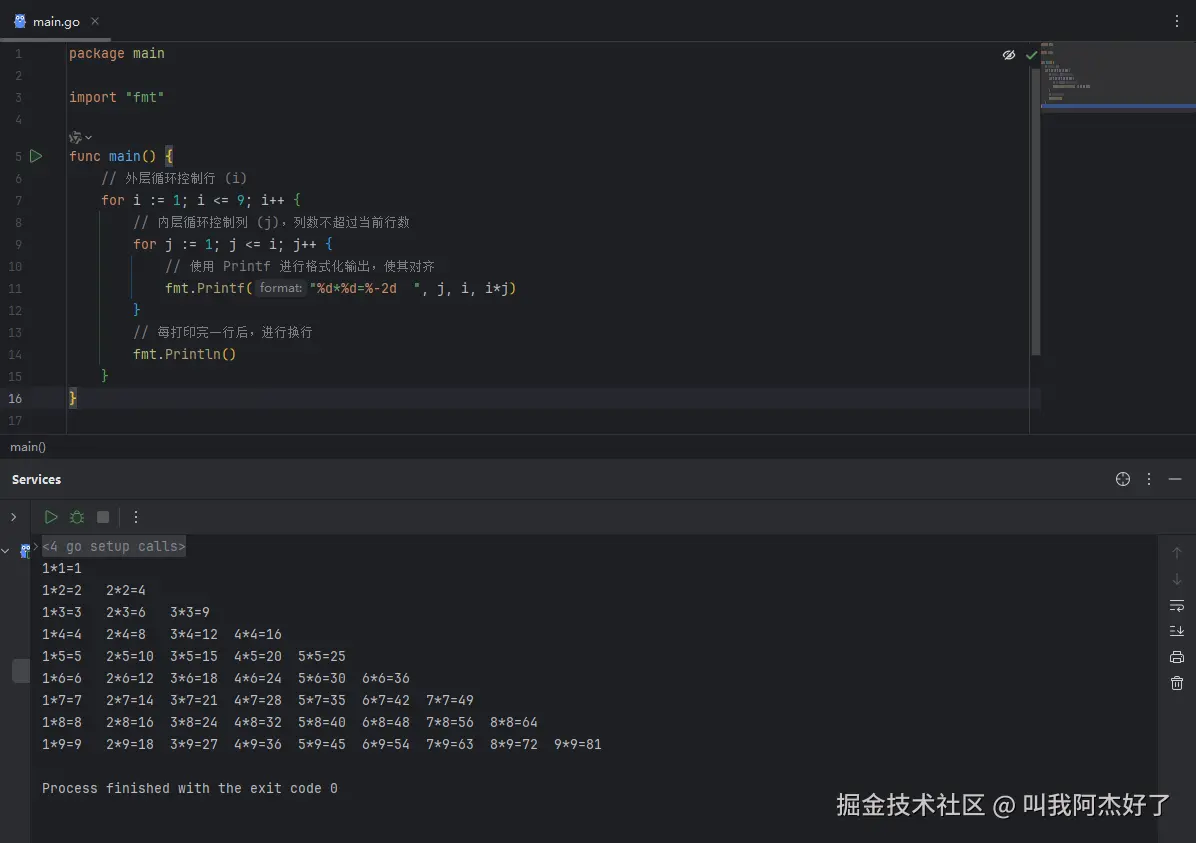Click the code minimap preview
Screen dimensions: 1196x843
click(1118, 76)
